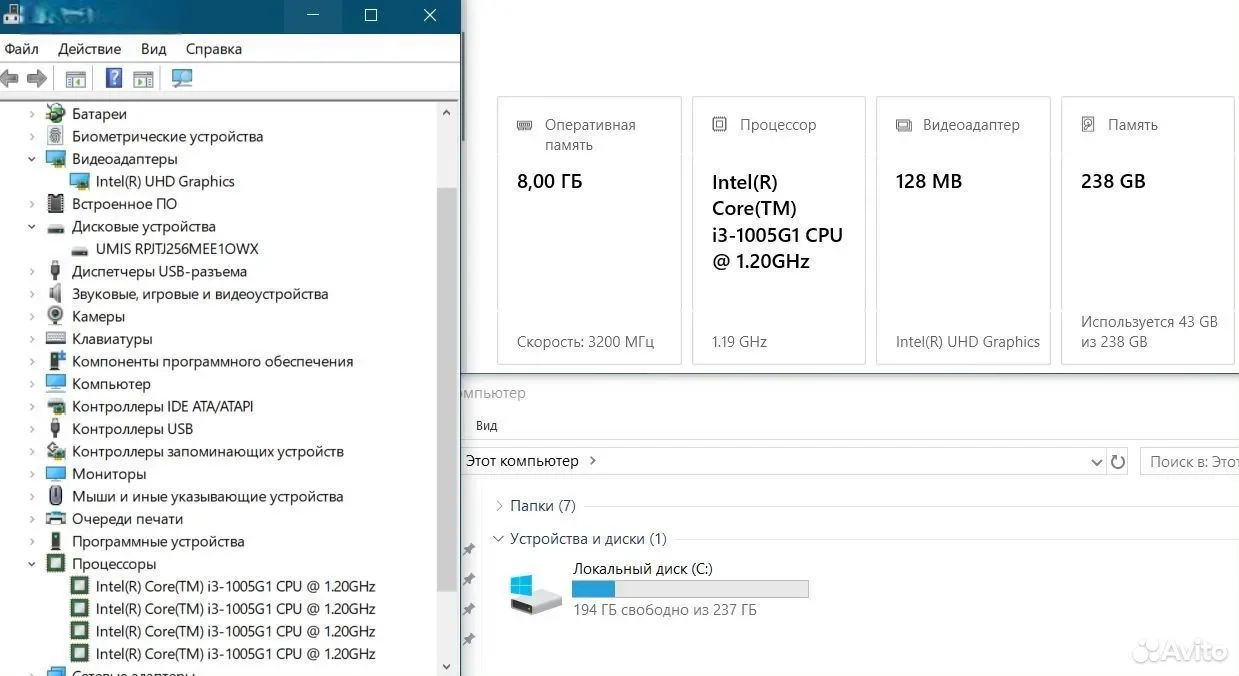
Task: Collapse the Процессоры node
Action: pyautogui.click(x=32, y=564)
